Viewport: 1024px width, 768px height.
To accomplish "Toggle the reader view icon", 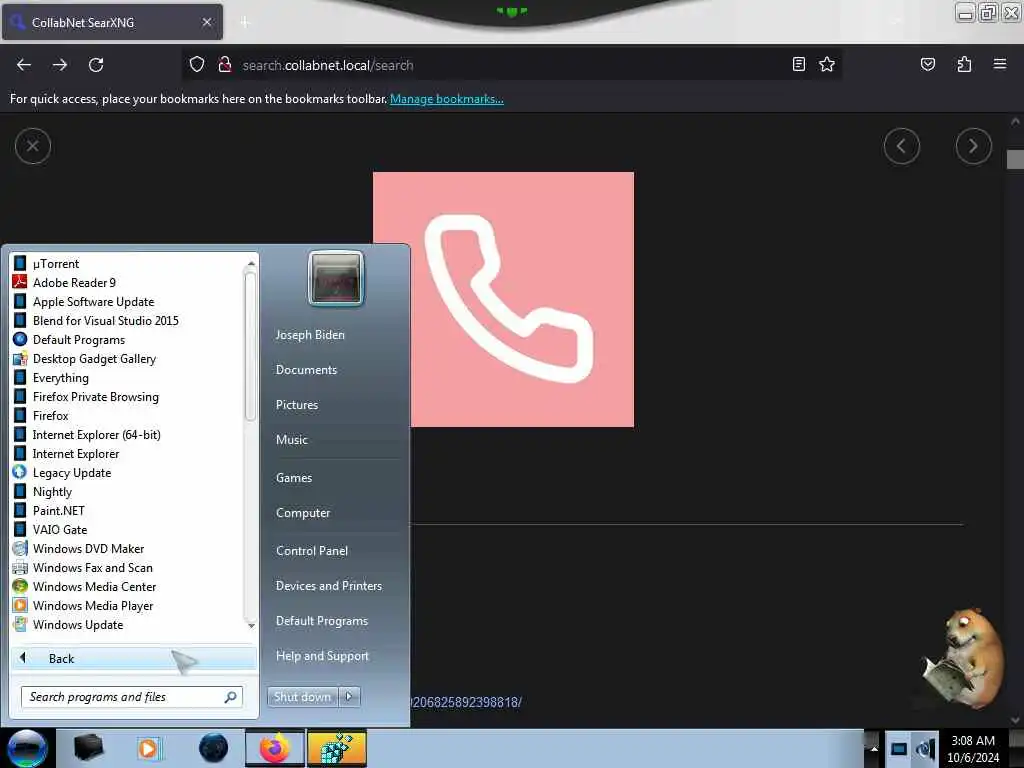I will pyautogui.click(x=798, y=64).
